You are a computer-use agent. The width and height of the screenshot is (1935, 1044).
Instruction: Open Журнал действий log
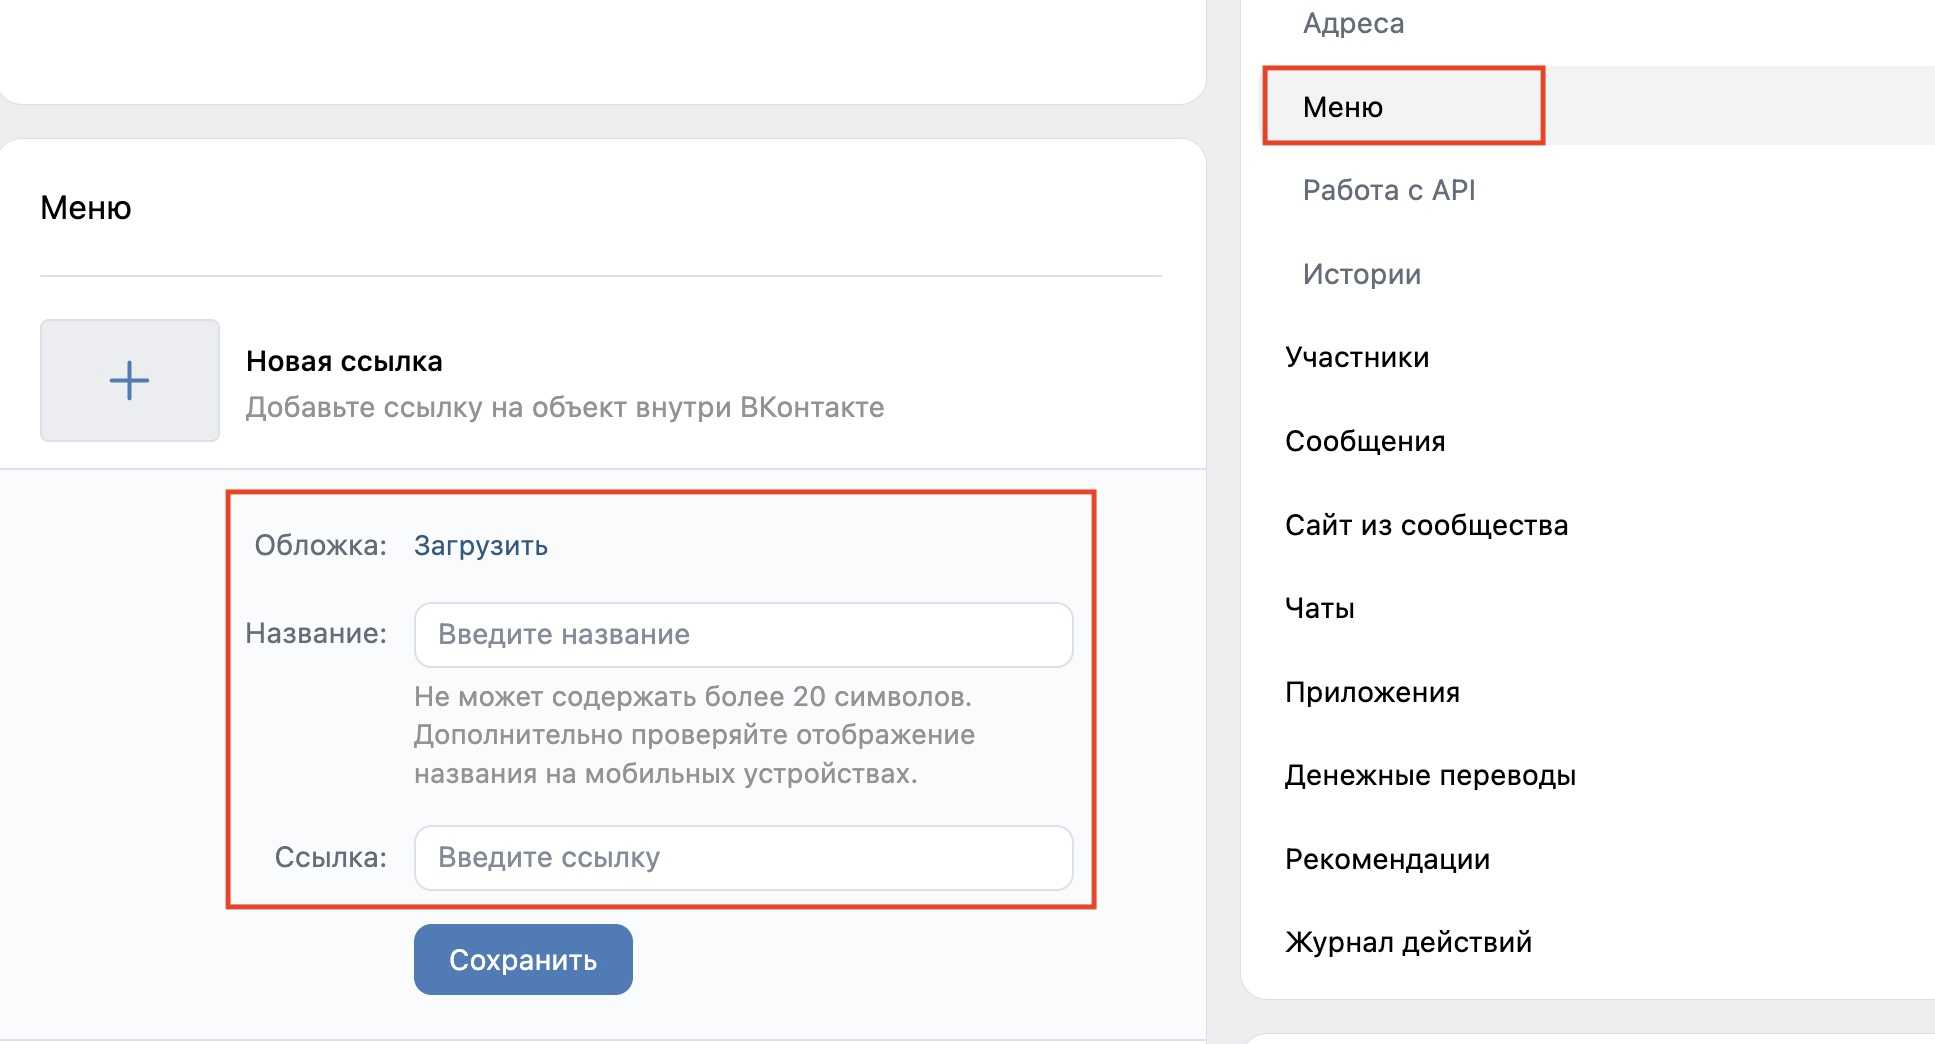pos(1408,942)
